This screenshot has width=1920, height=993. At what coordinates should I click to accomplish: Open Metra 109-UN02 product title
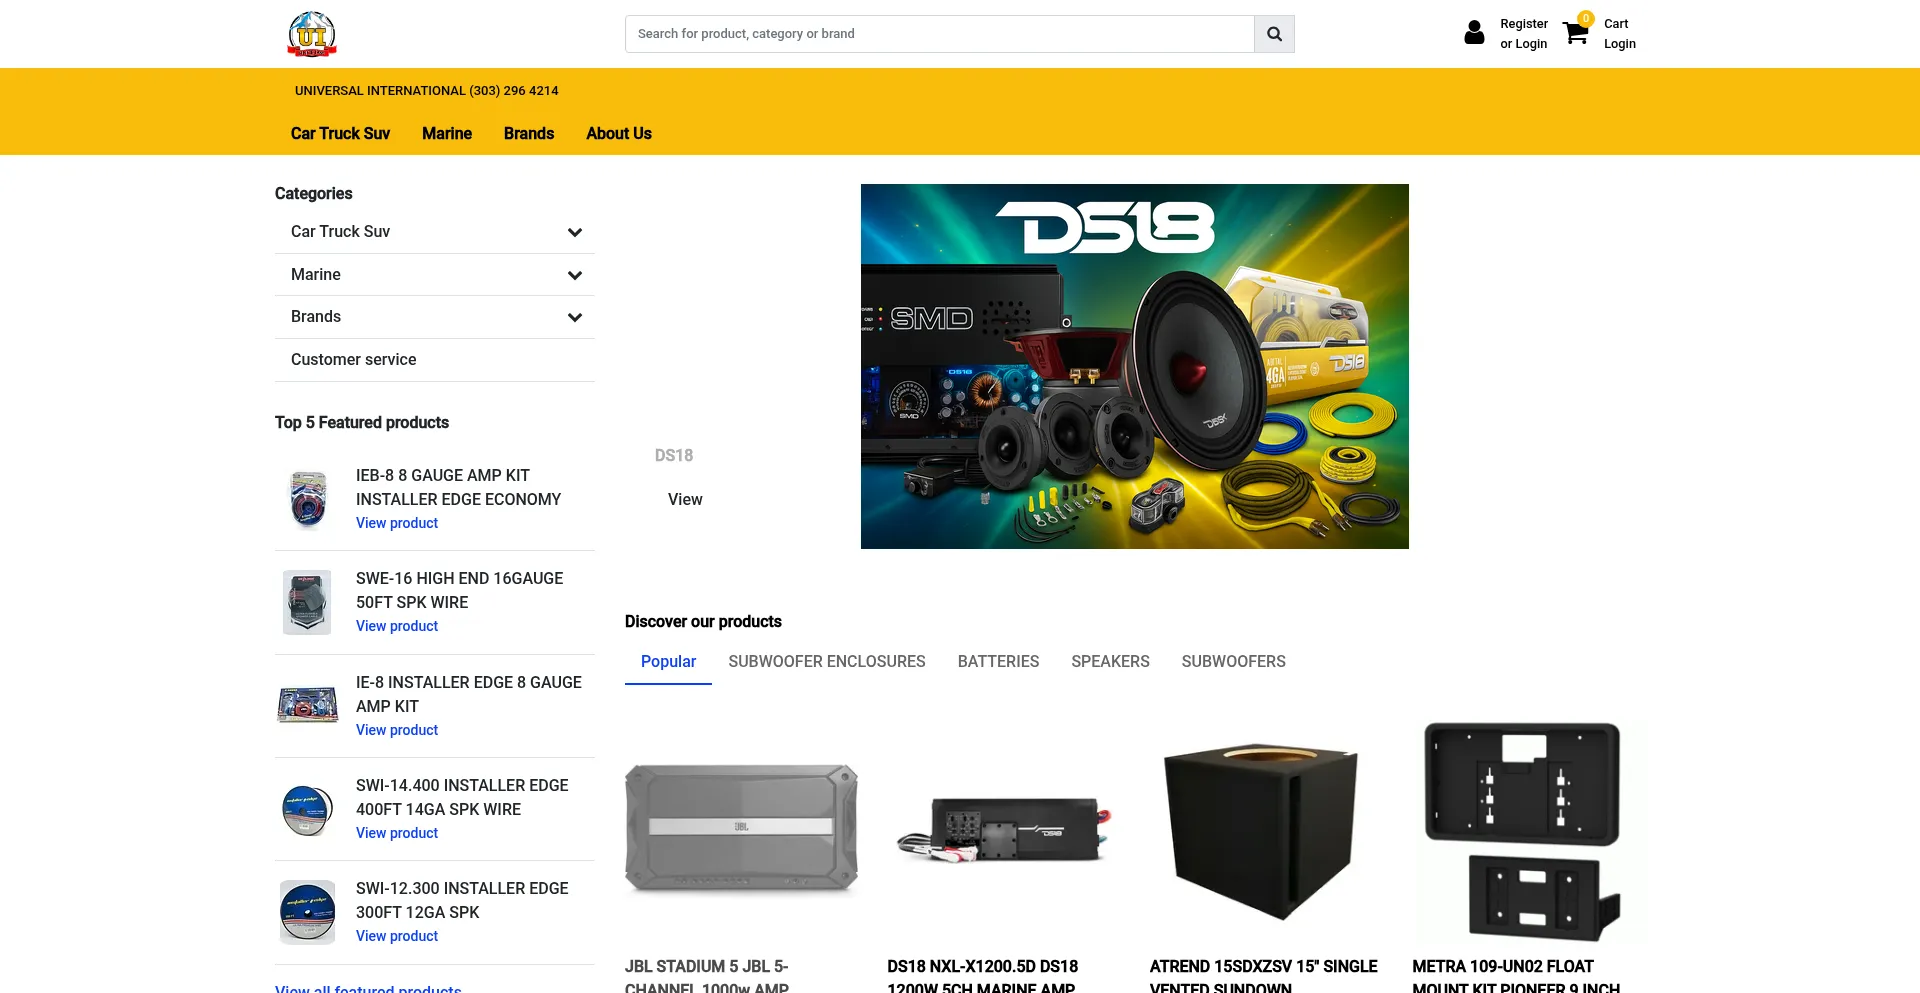(1516, 977)
